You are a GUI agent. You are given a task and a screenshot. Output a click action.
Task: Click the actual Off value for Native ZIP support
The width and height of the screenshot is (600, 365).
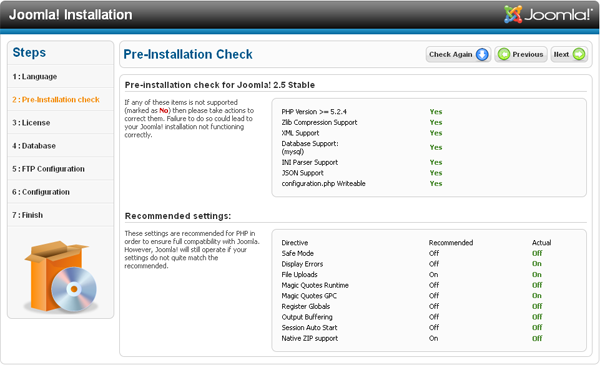[x=537, y=338]
